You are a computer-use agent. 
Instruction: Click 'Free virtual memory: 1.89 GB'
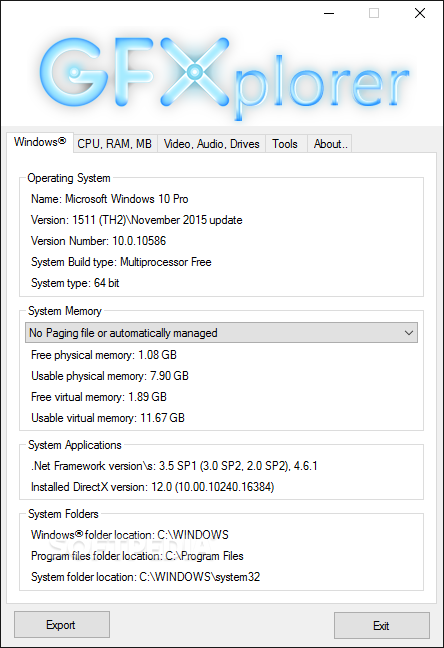[99, 397]
